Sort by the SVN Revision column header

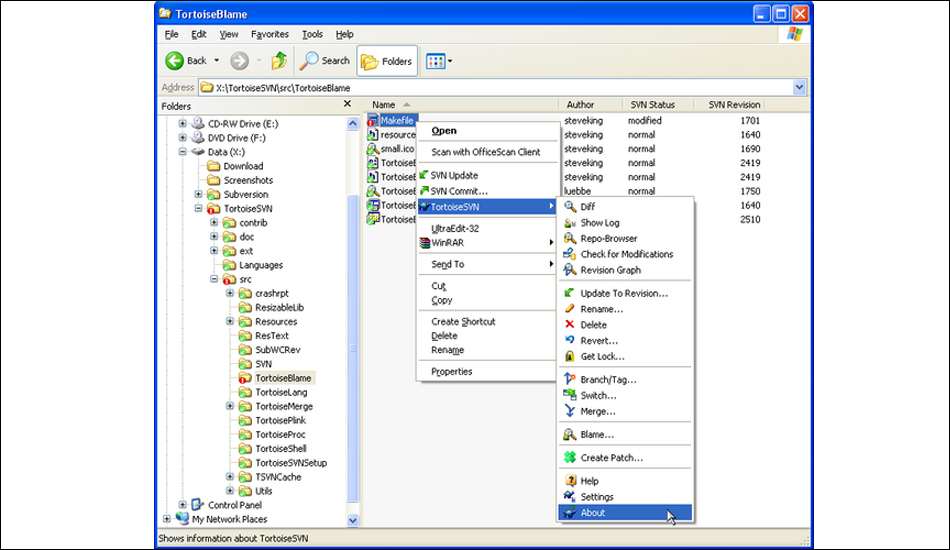(729, 105)
